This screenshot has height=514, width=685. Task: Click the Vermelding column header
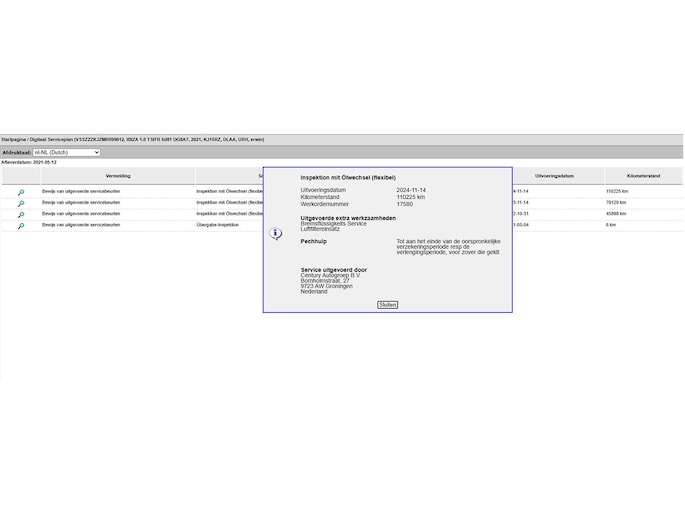pyautogui.click(x=117, y=176)
